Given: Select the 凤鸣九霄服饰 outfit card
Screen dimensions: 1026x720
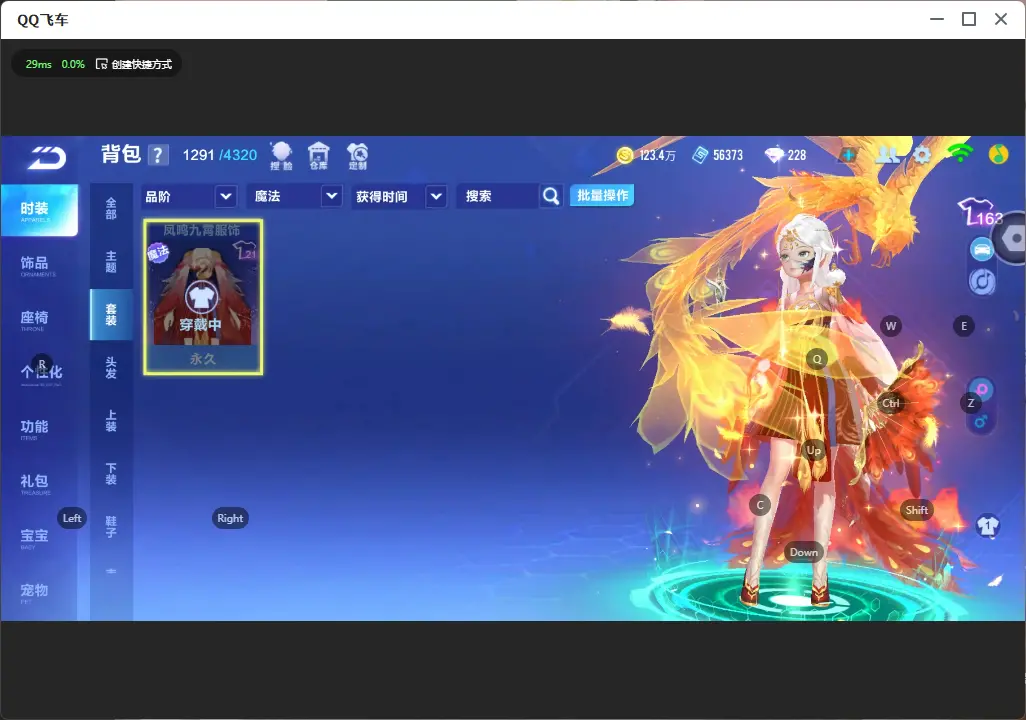Looking at the screenshot, I should tap(203, 297).
